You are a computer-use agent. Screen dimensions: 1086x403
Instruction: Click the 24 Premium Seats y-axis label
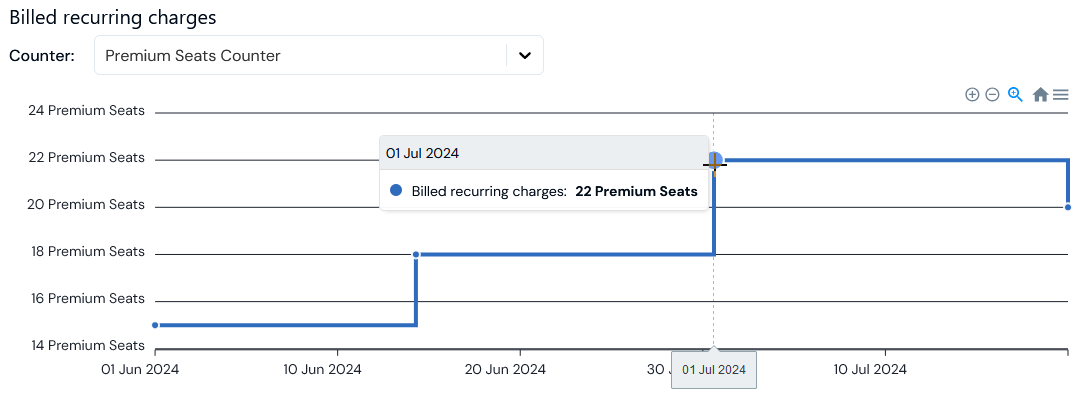tap(86, 111)
